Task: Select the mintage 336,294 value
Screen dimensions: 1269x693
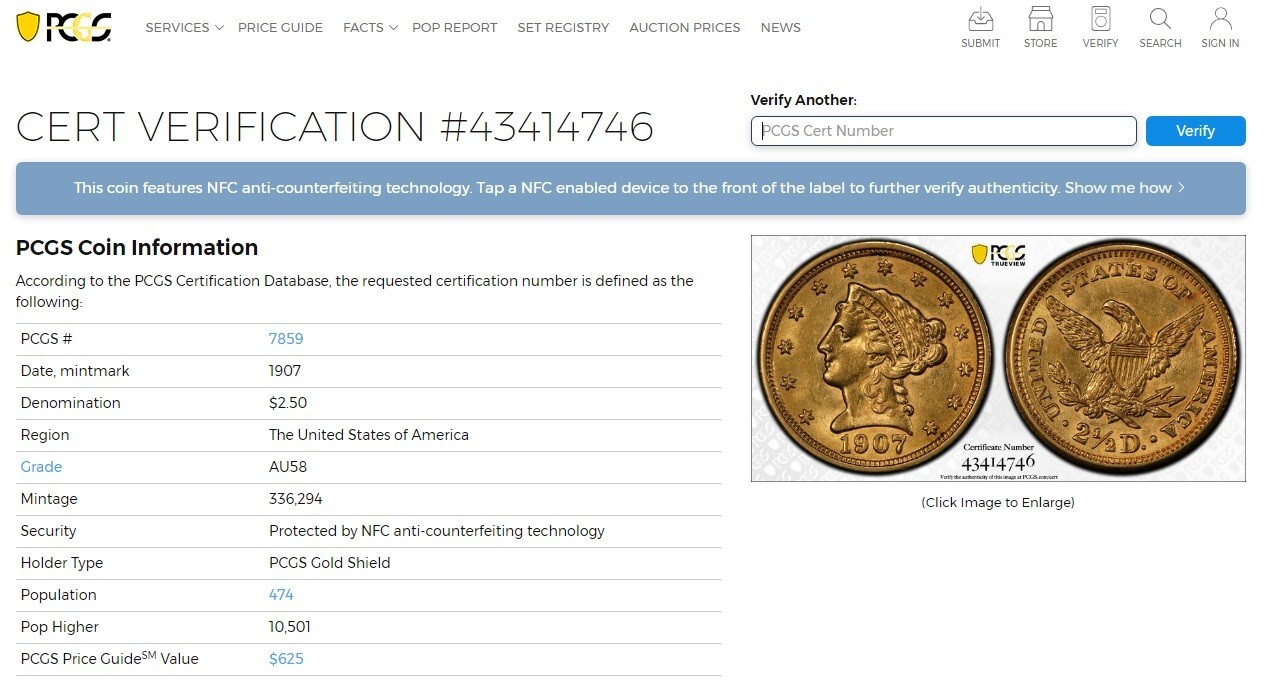Action: pyautogui.click(x=296, y=499)
